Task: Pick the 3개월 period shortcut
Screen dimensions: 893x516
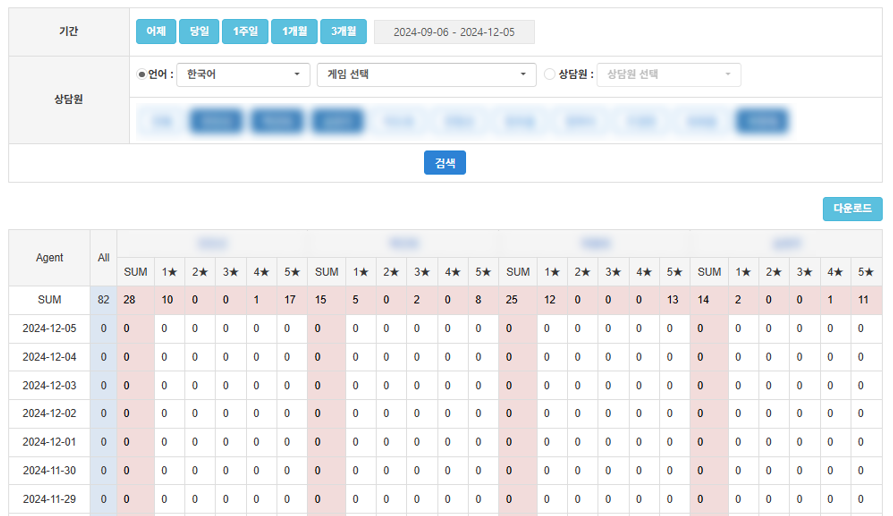Action: tap(344, 32)
